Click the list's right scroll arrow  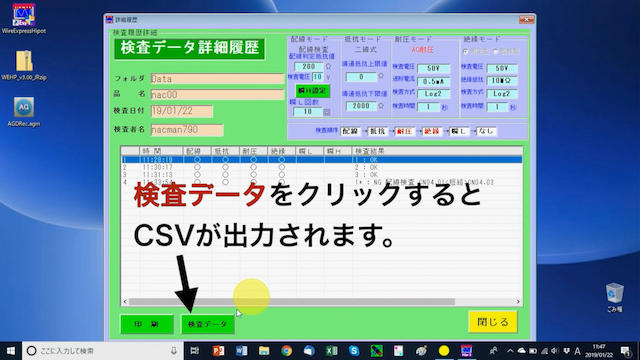coord(518,302)
